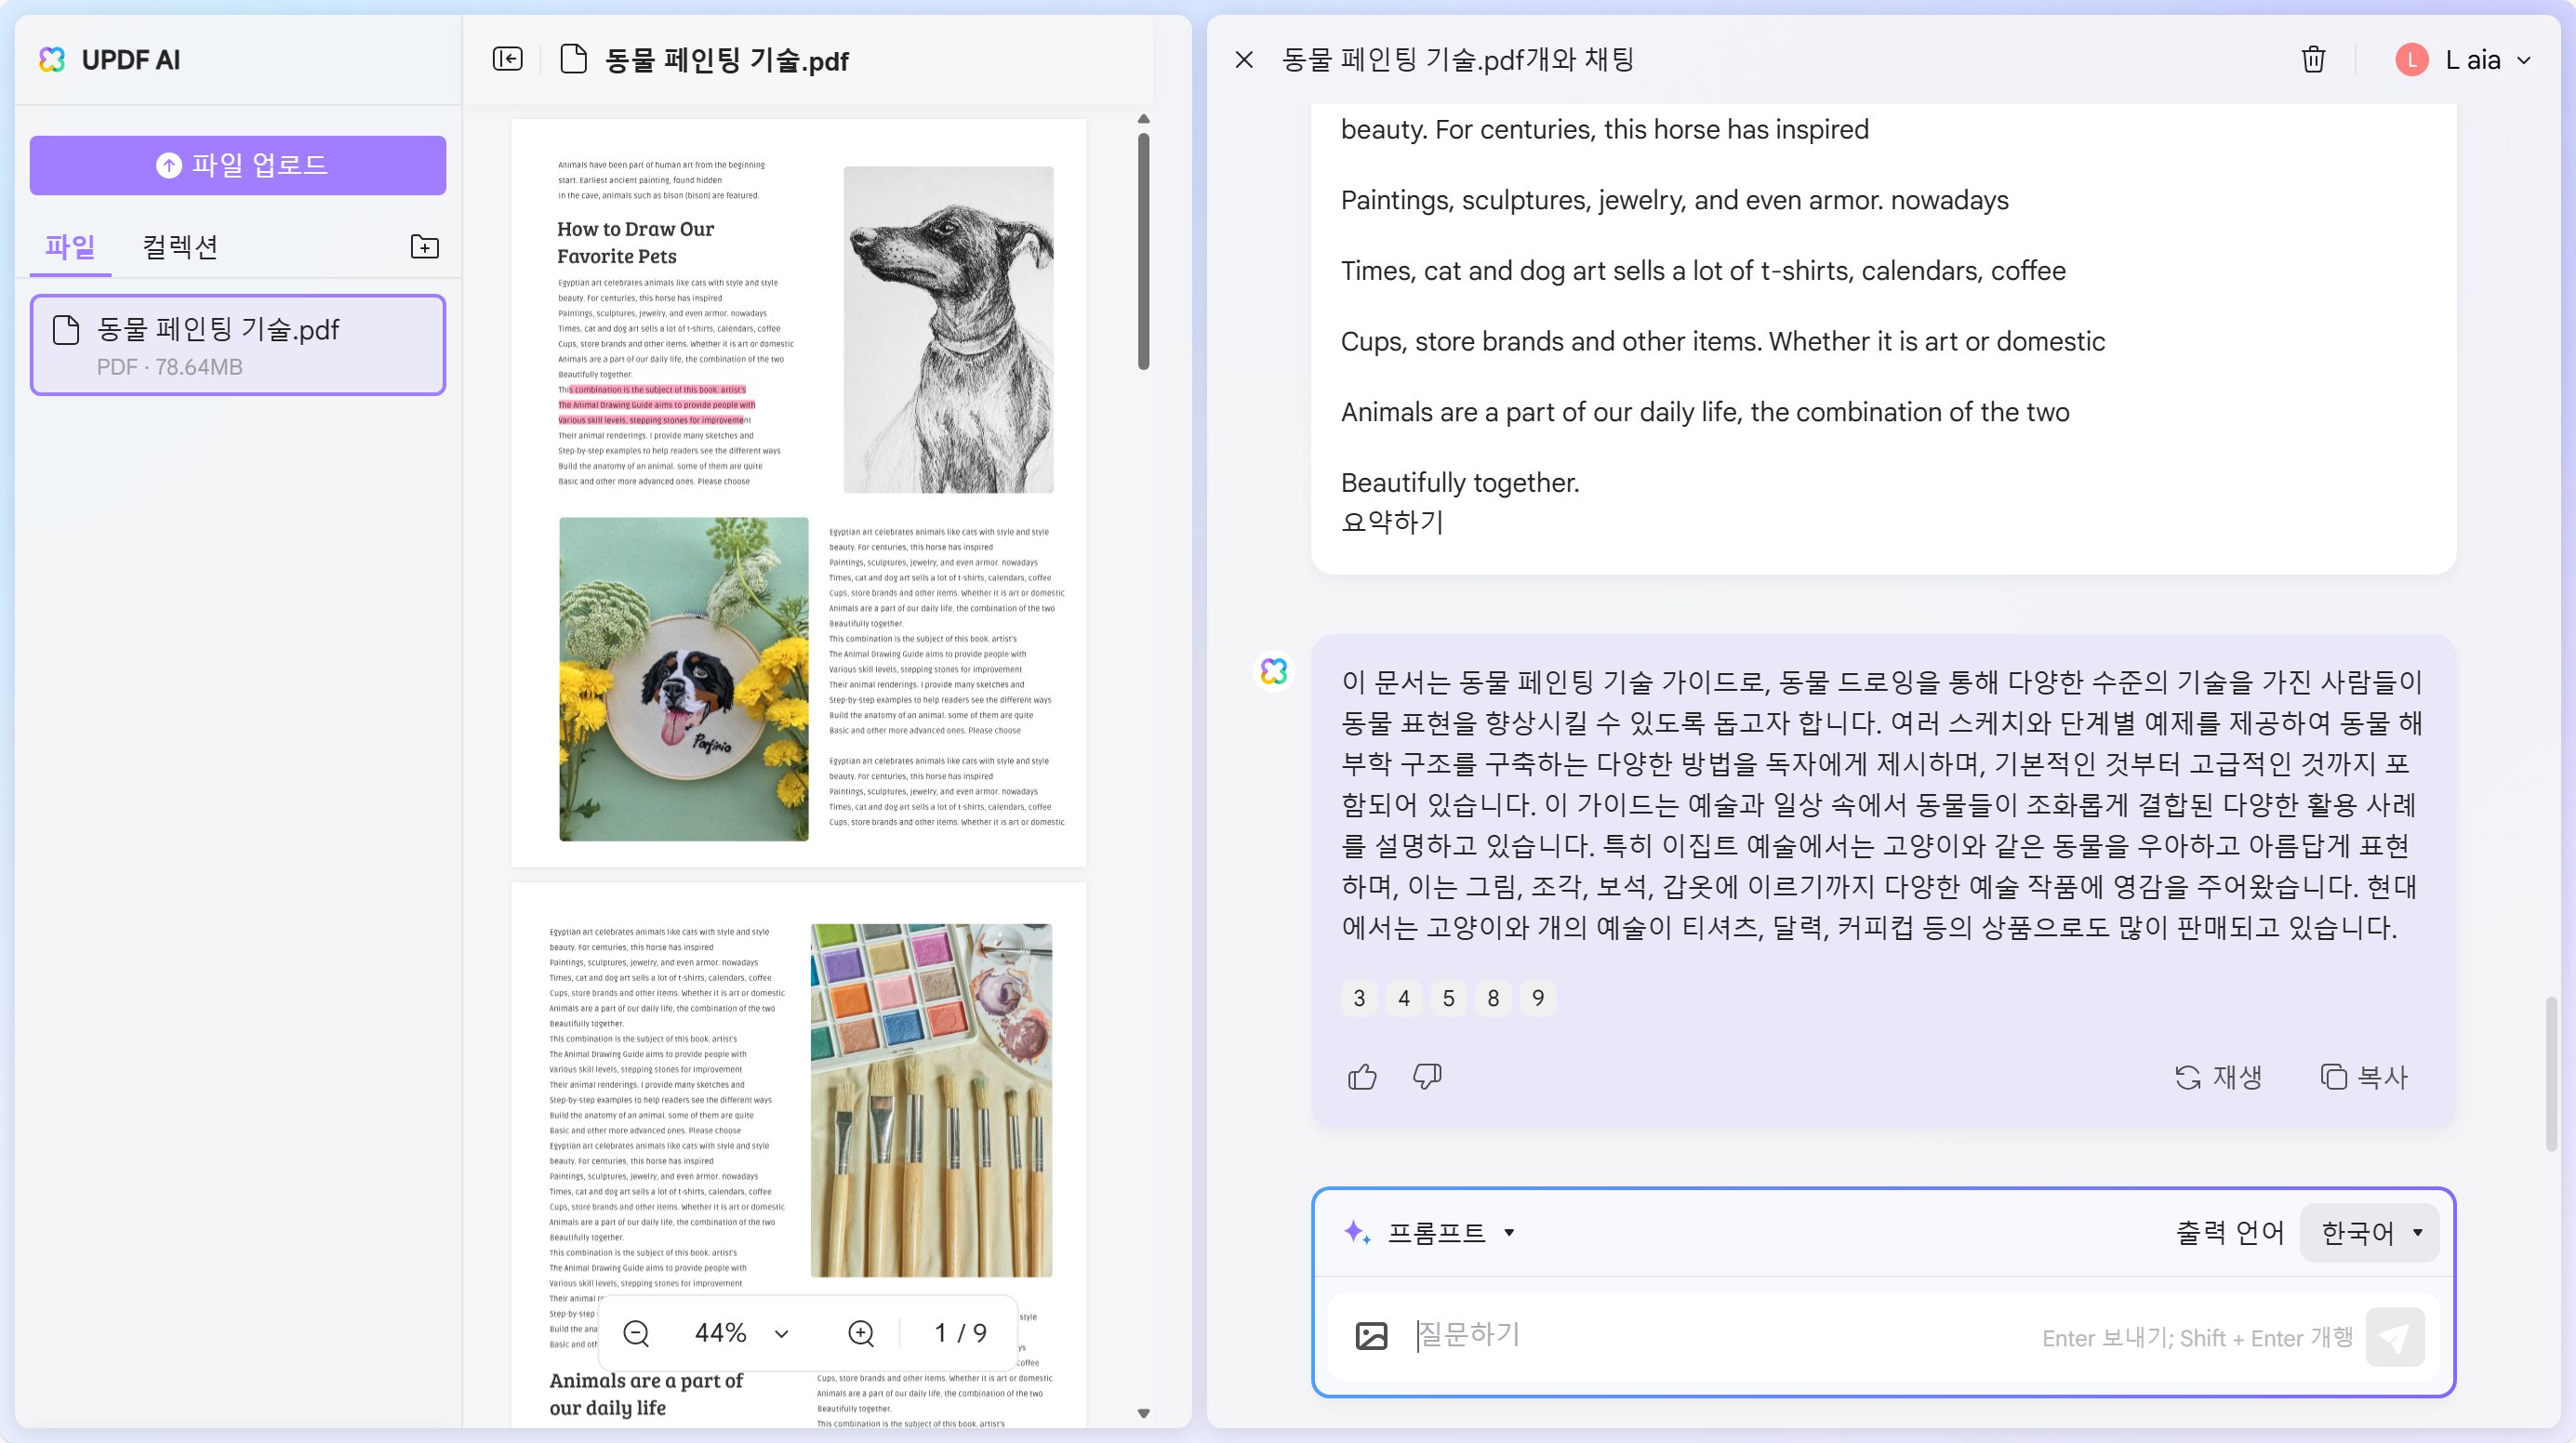Jump to page reference 5
The height and width of the screenshot is (1443, 2576).
pyautogui.click(x=1449, y=998)
